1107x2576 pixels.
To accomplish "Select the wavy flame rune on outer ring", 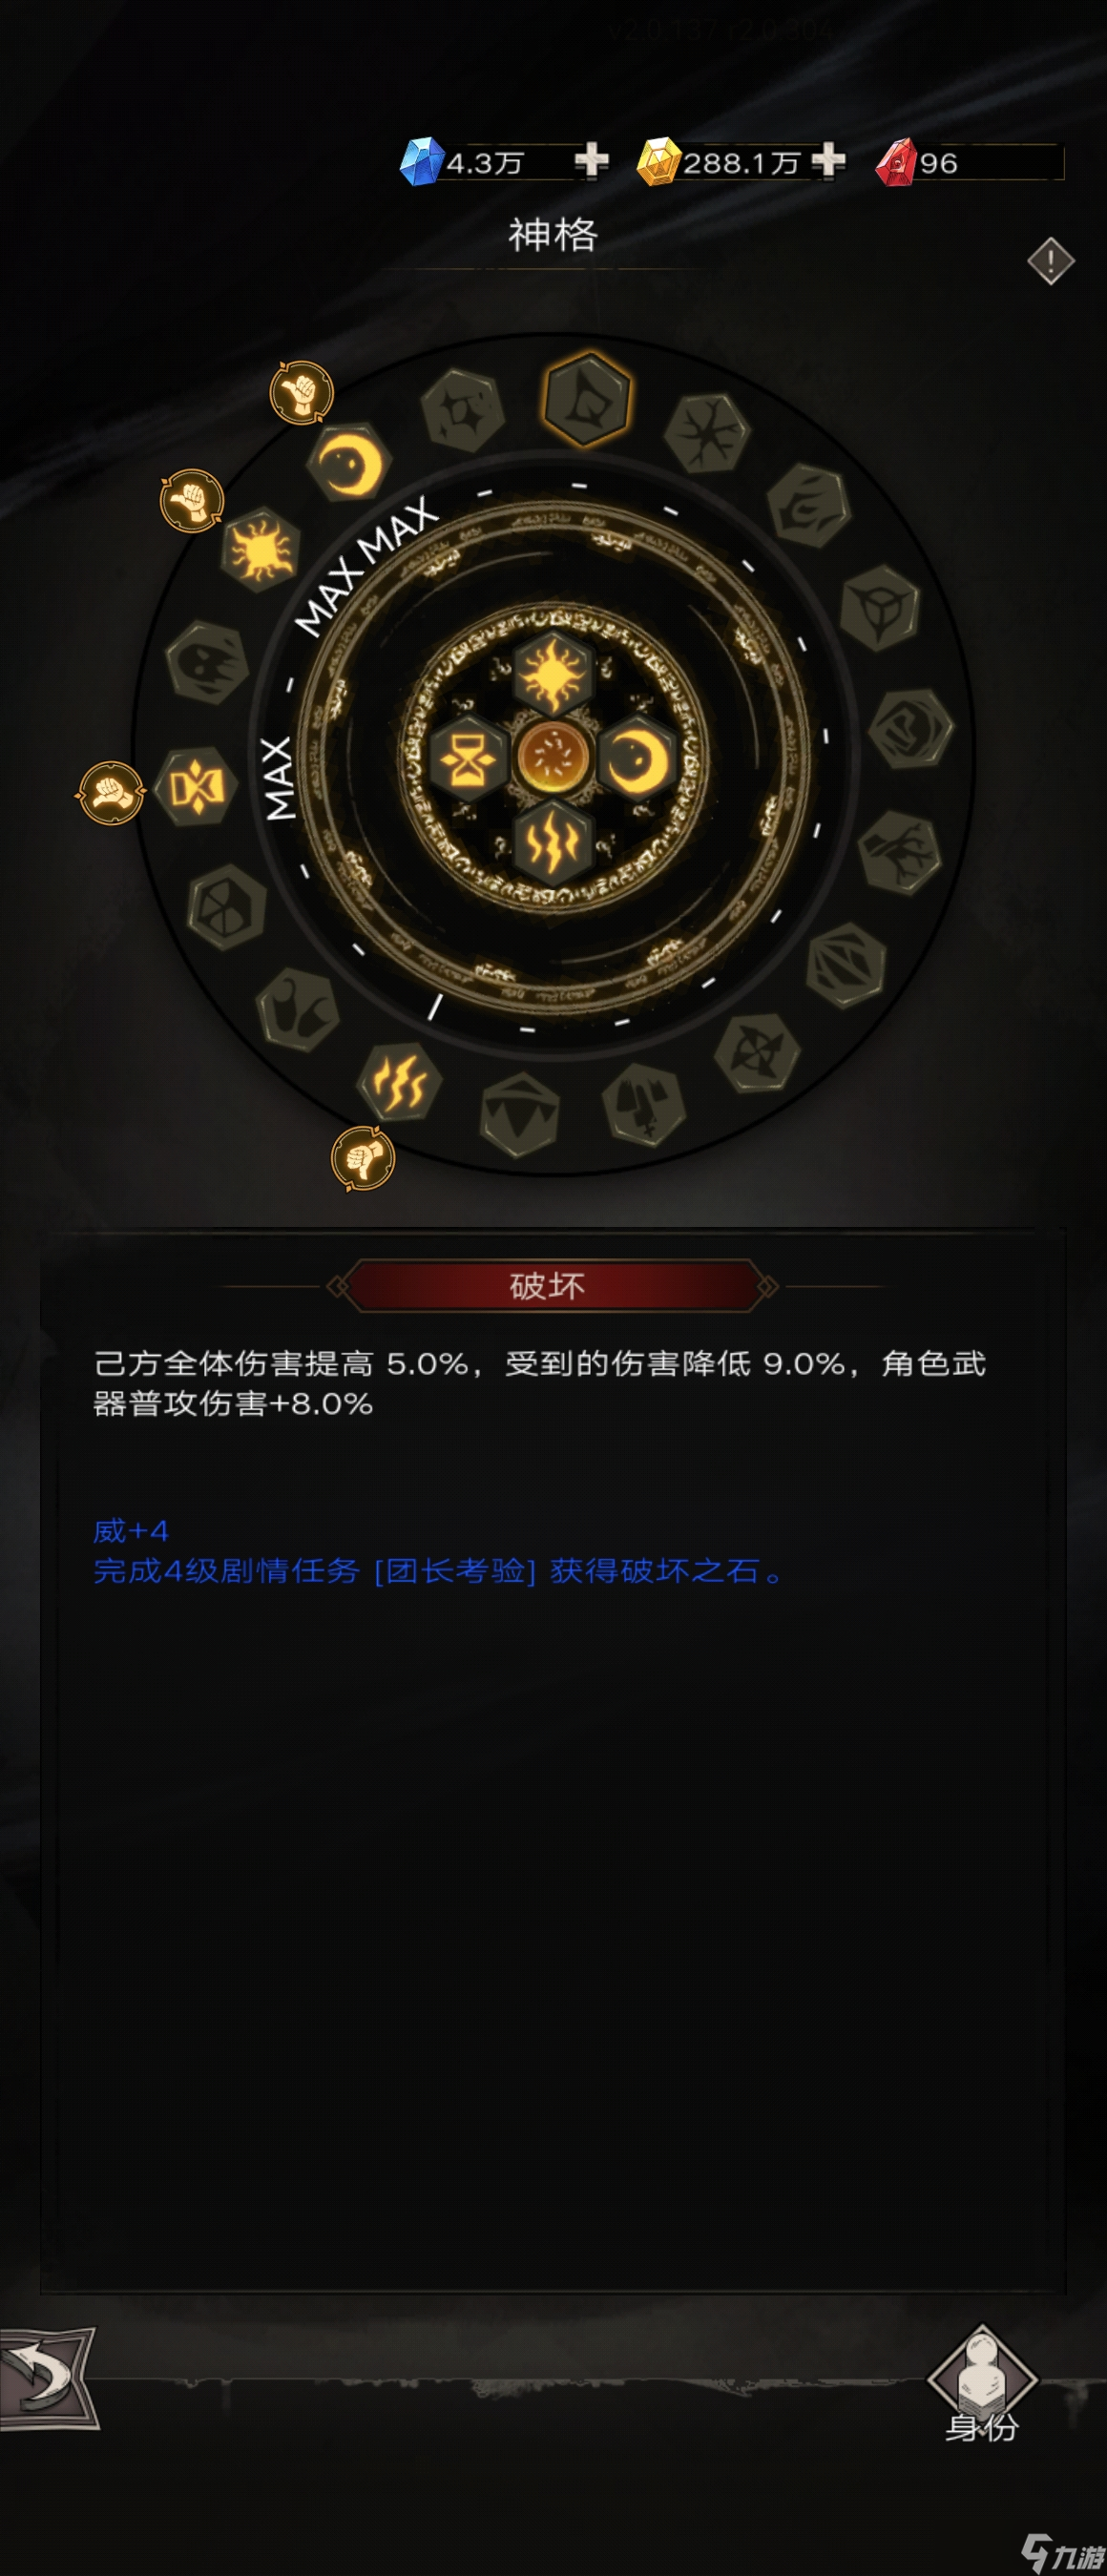I will (400, 1081).
